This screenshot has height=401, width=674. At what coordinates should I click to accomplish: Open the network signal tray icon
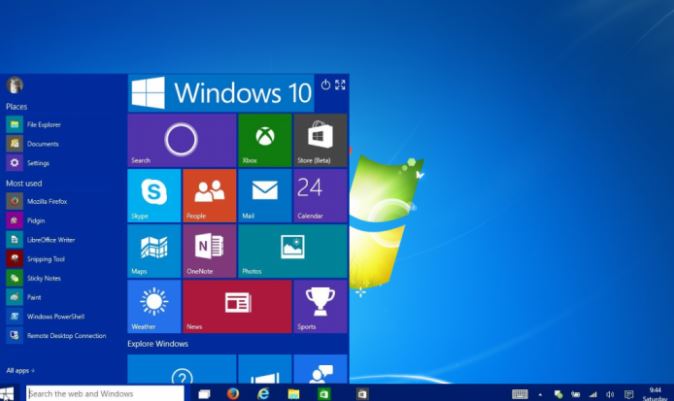point(593,394)
